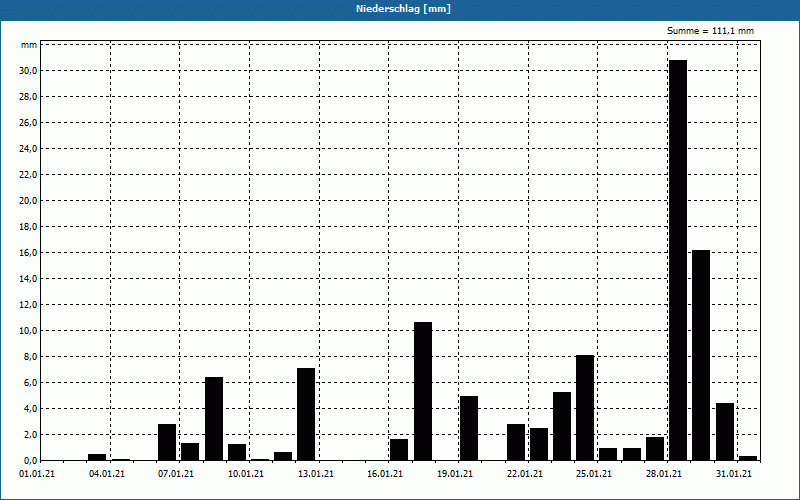The height and width of the screenshot is (500, 800).
Task: Click the 0,0 y-axis value
Action: tap(30, 461)
